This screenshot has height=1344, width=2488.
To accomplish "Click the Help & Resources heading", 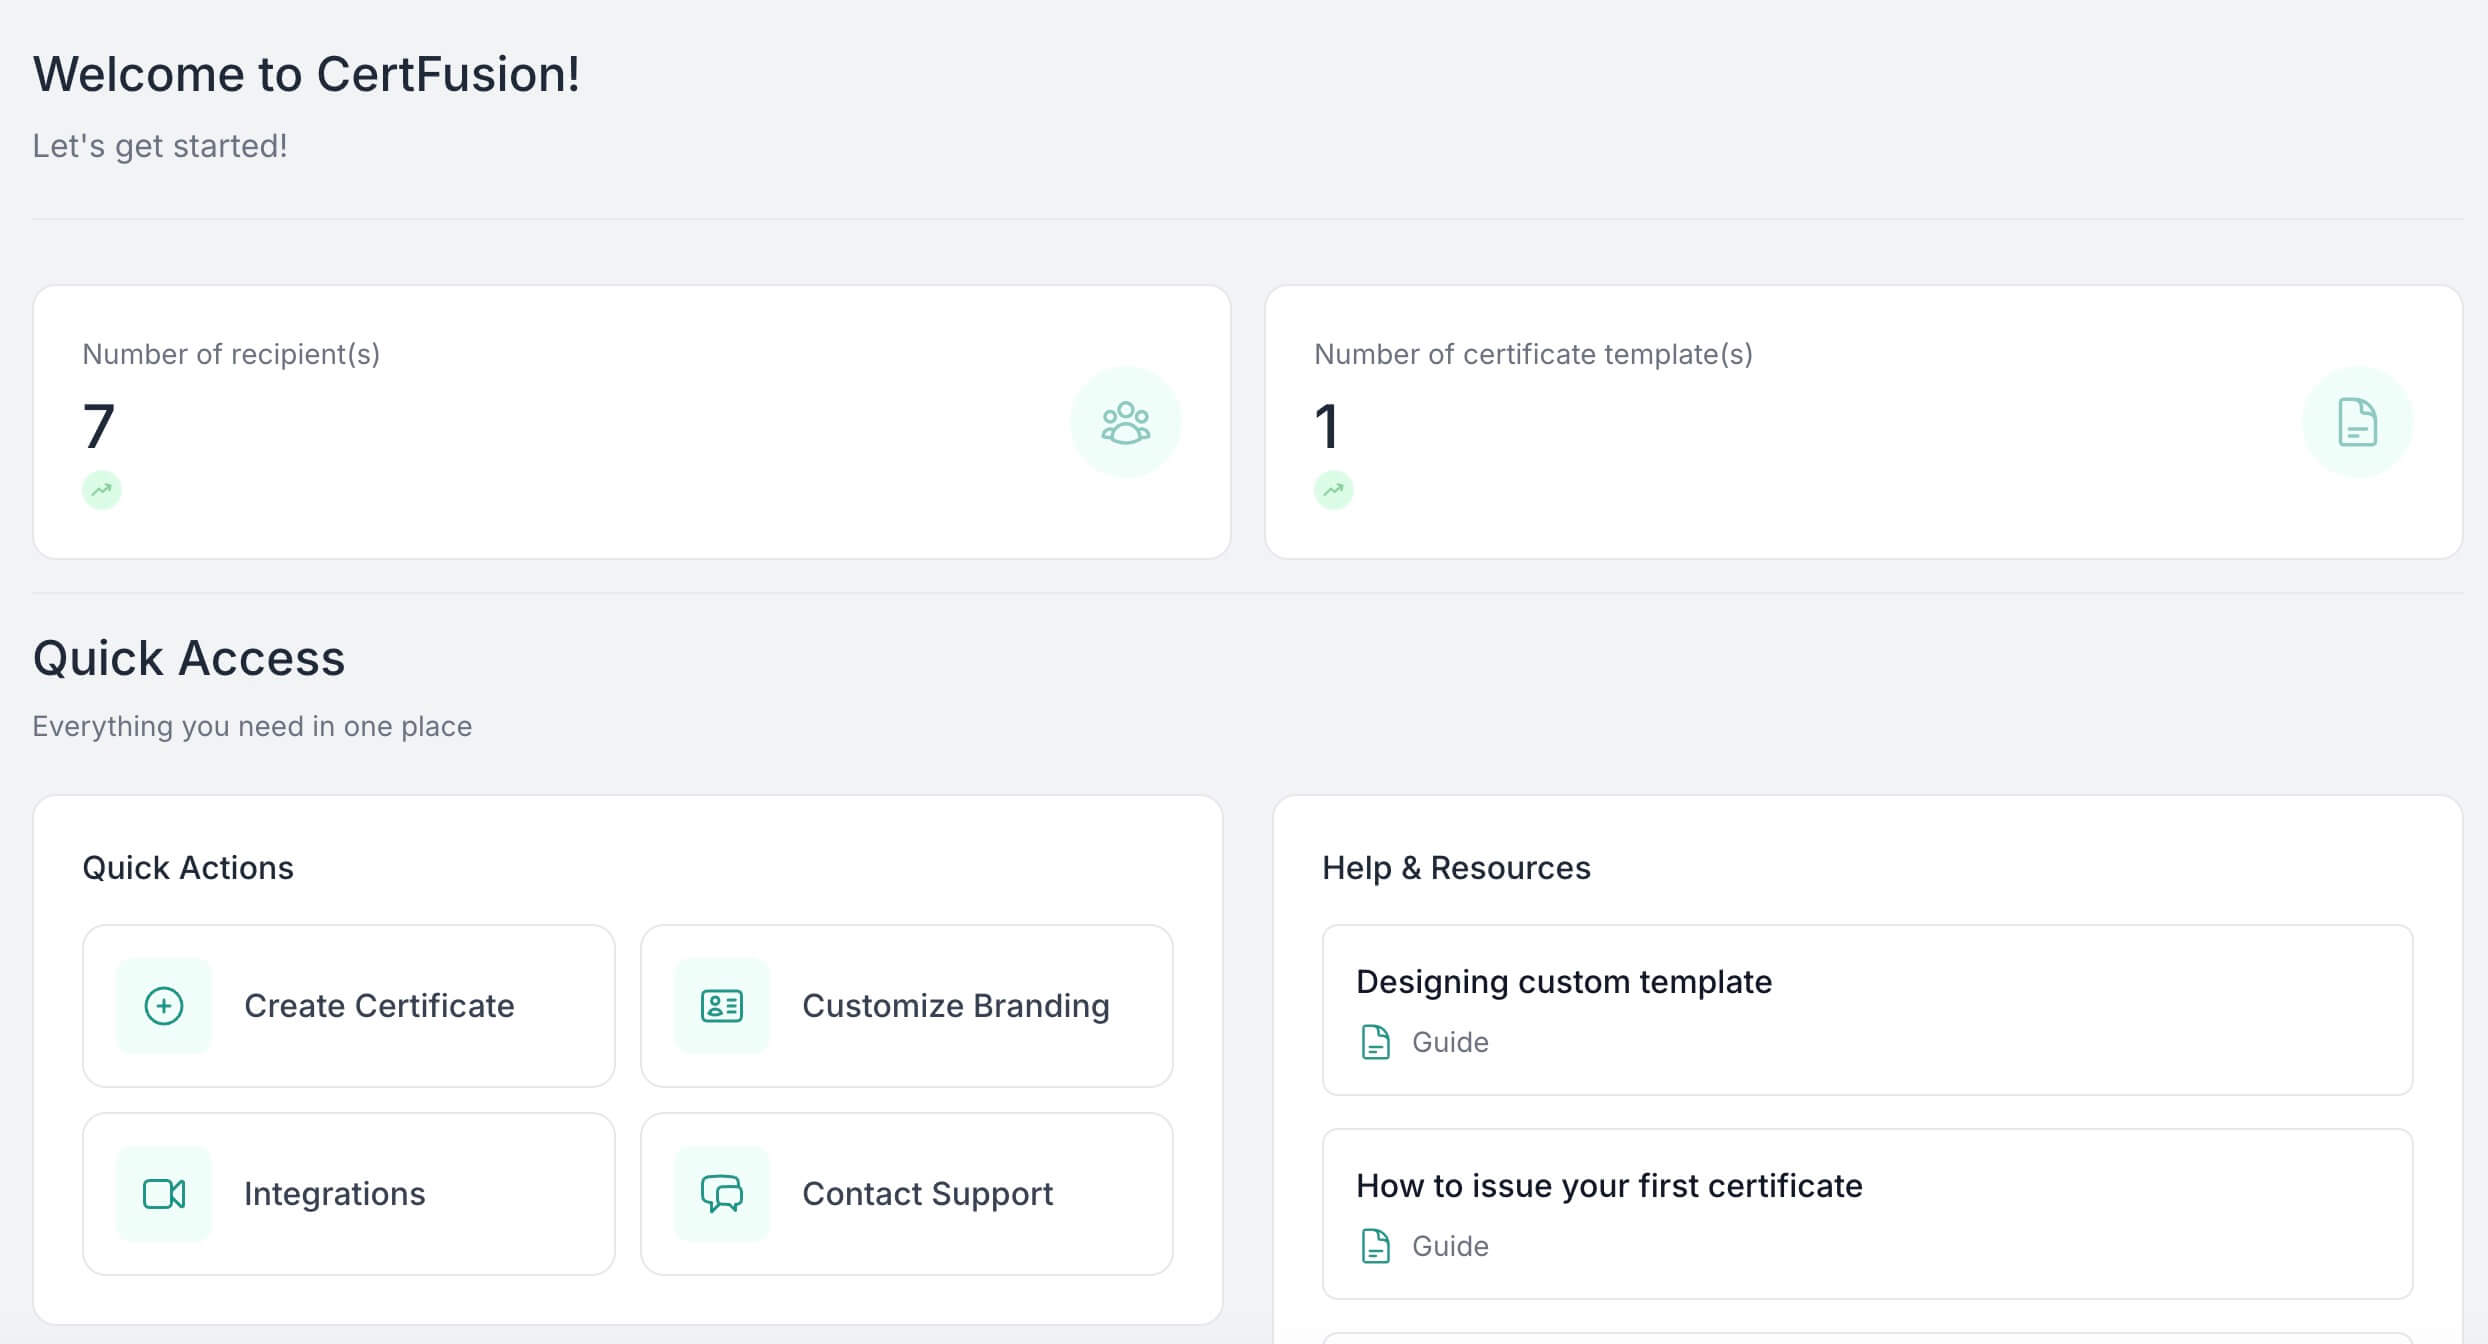I will (1456, 868).
